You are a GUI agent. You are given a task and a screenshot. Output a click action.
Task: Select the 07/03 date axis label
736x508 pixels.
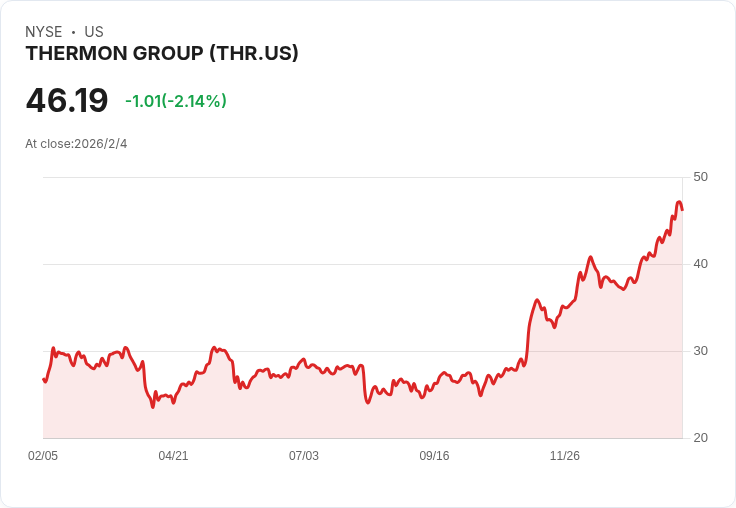tap(304, 456)
